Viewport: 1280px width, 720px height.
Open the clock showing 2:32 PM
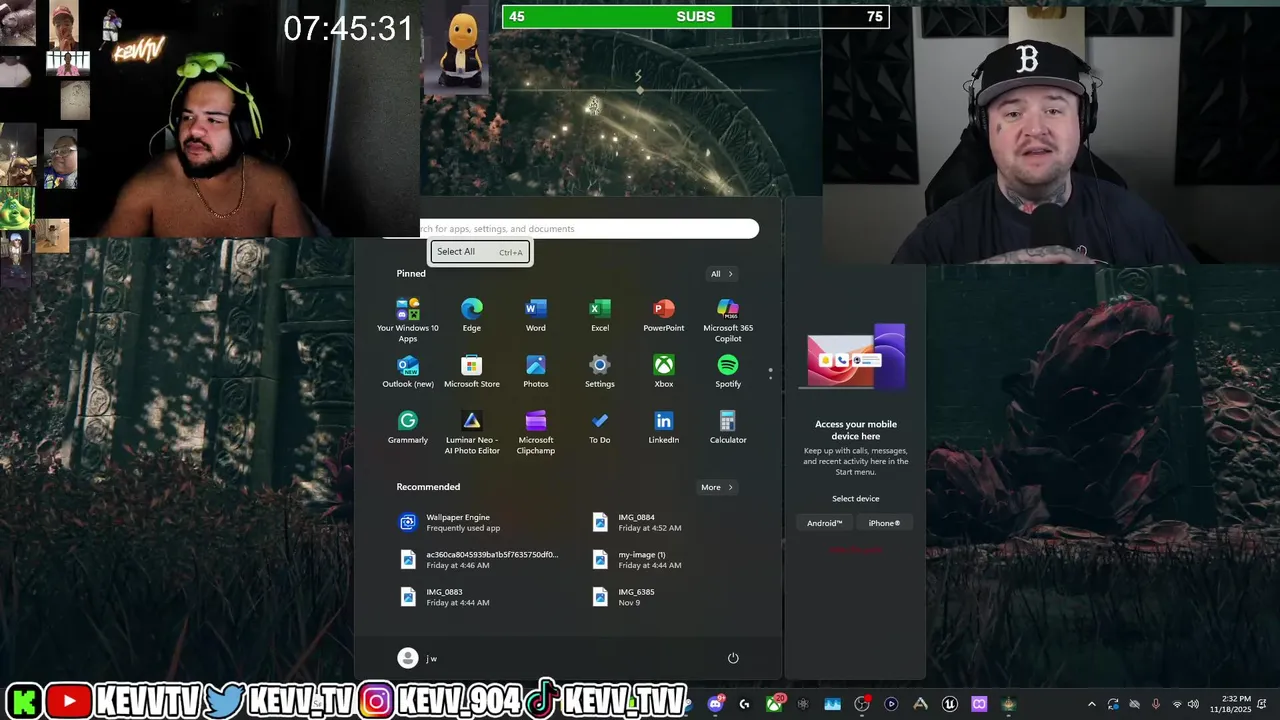click(1230, 704)
